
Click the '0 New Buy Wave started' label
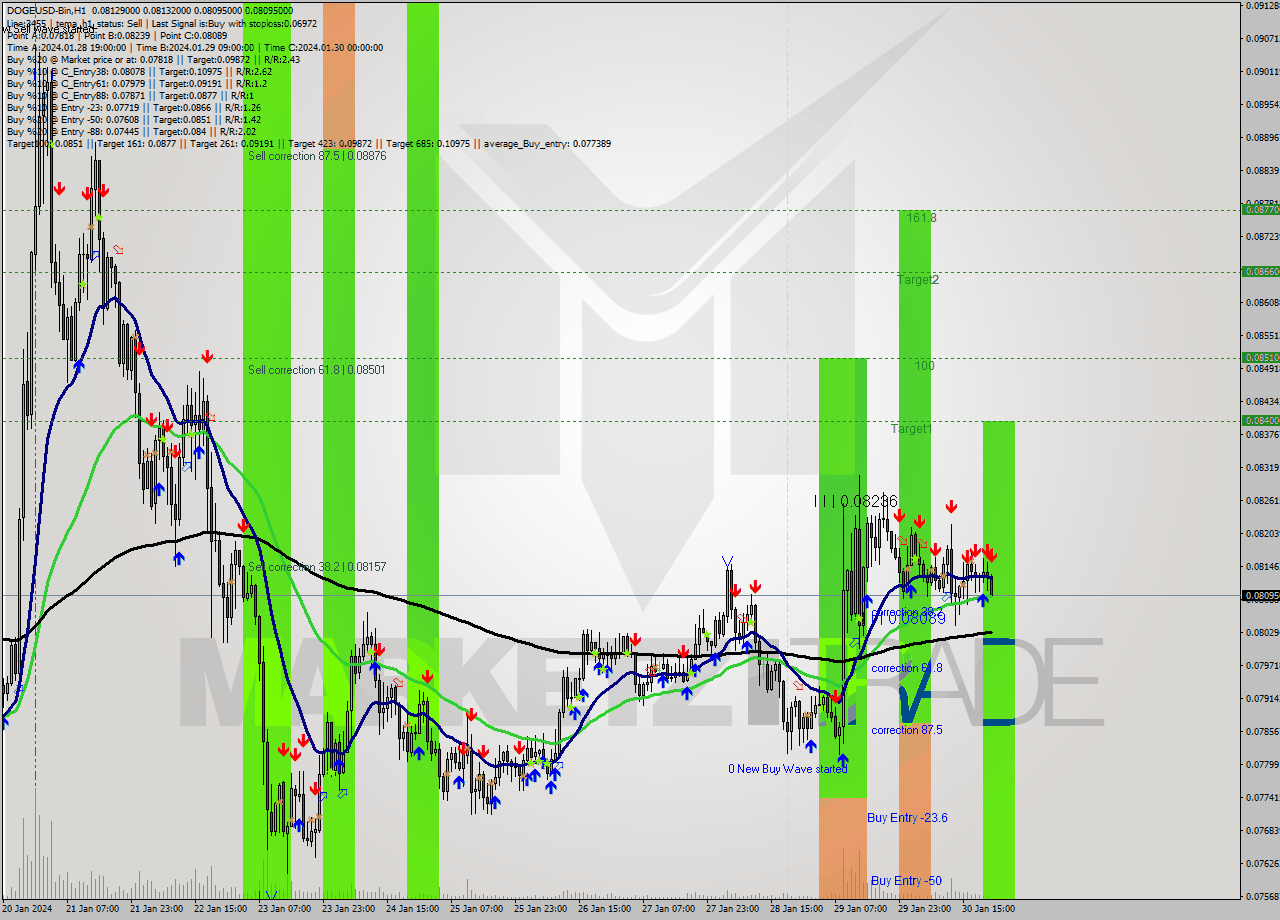[x=788, y=769]
